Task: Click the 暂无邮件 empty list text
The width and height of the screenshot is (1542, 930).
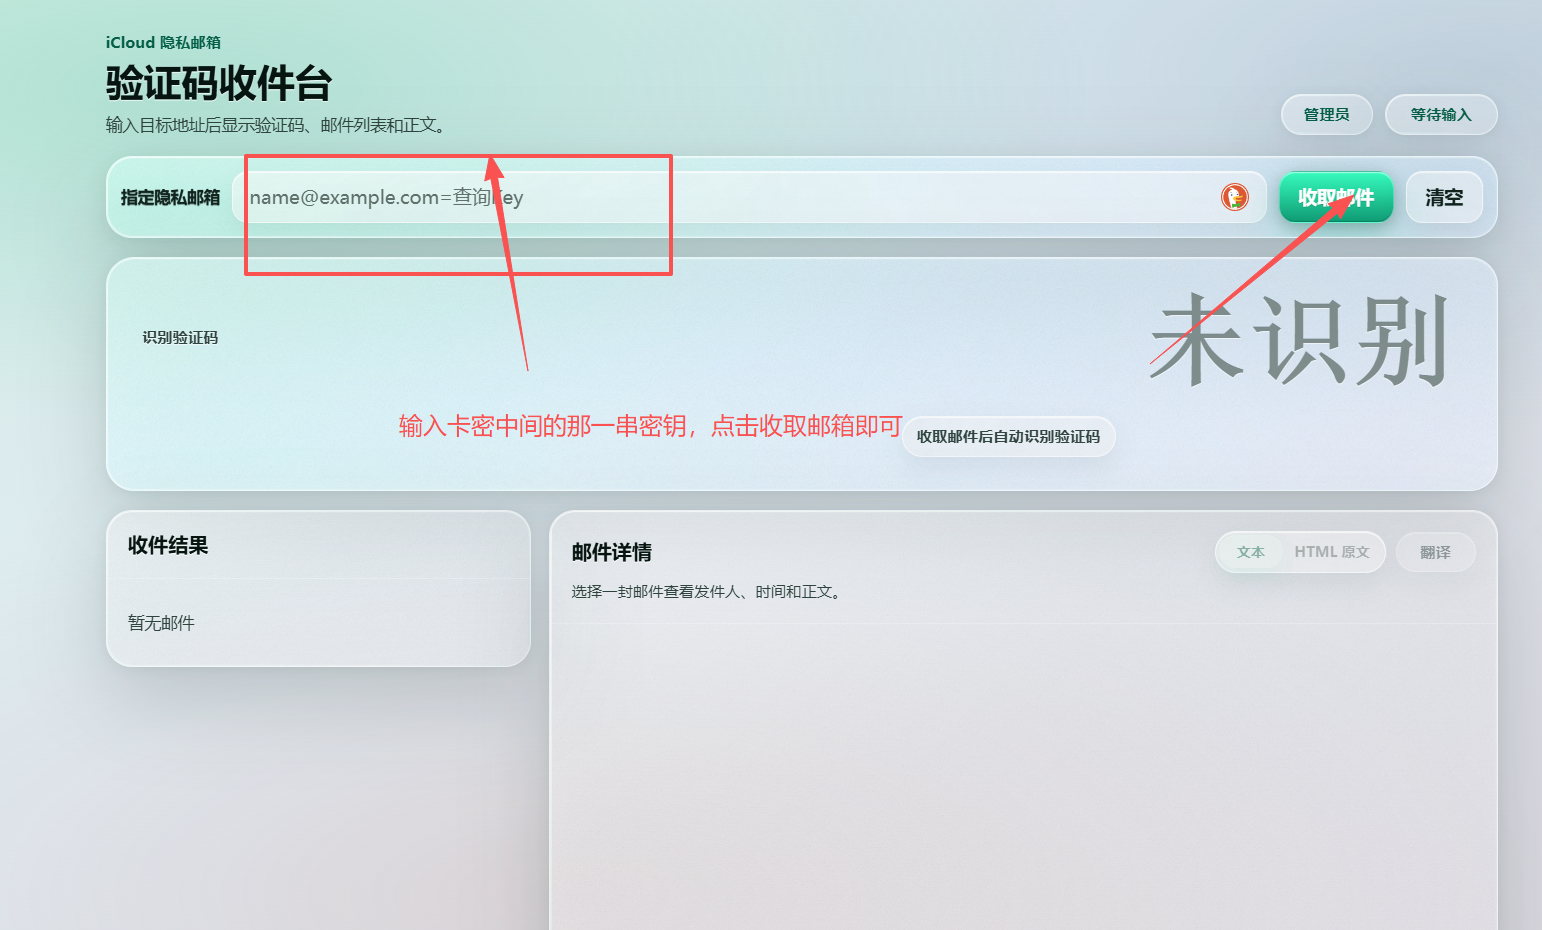Action: [161, 623]
